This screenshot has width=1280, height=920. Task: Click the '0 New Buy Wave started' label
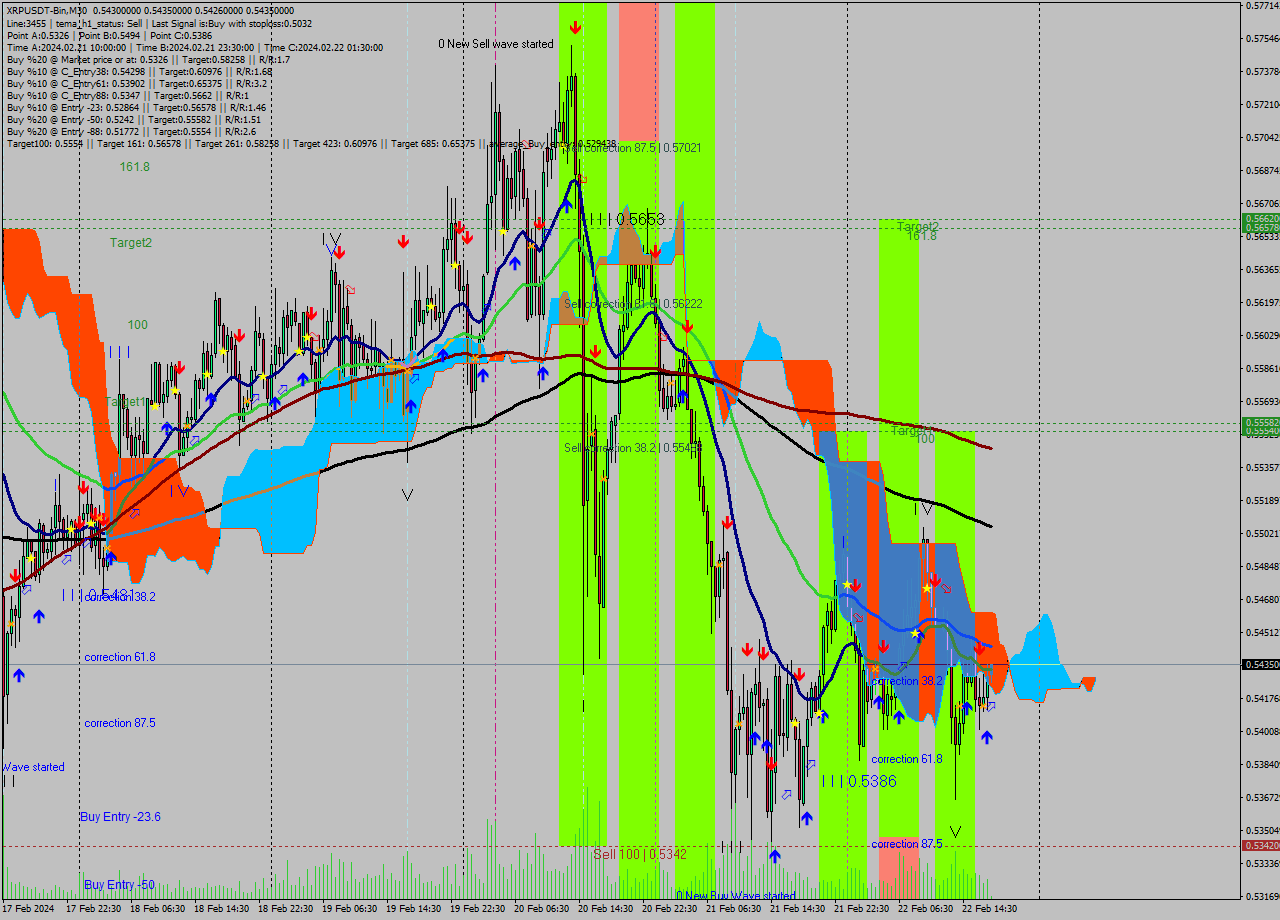click(x=736, y=896)
